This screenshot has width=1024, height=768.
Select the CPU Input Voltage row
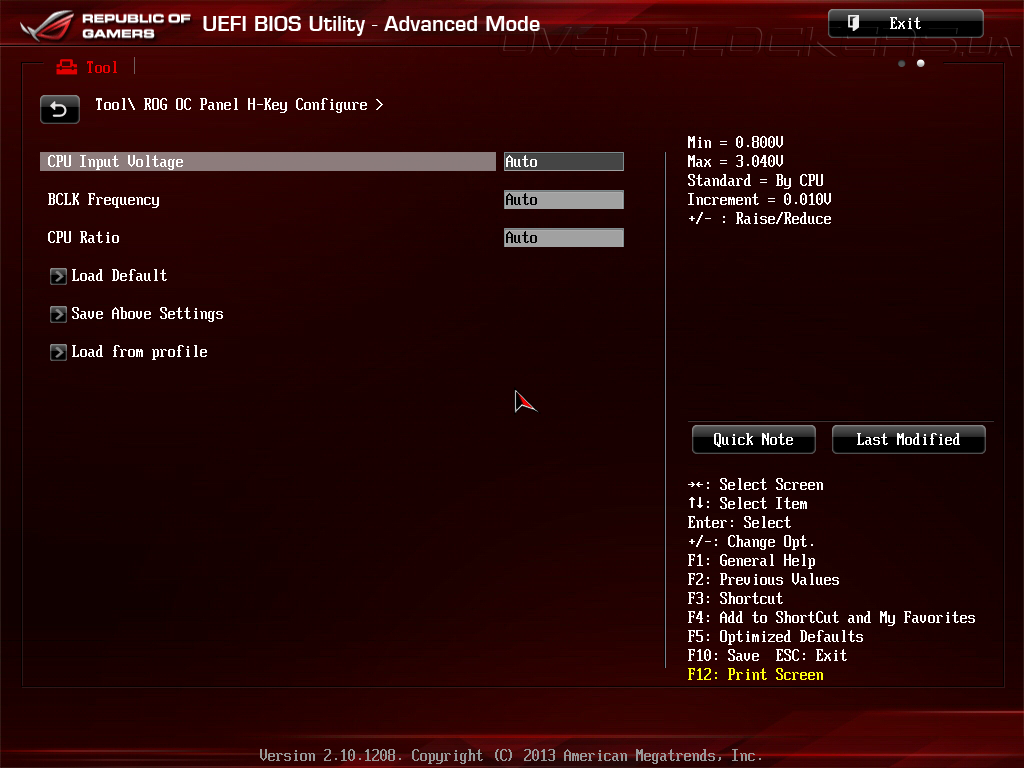click(268, 161)
